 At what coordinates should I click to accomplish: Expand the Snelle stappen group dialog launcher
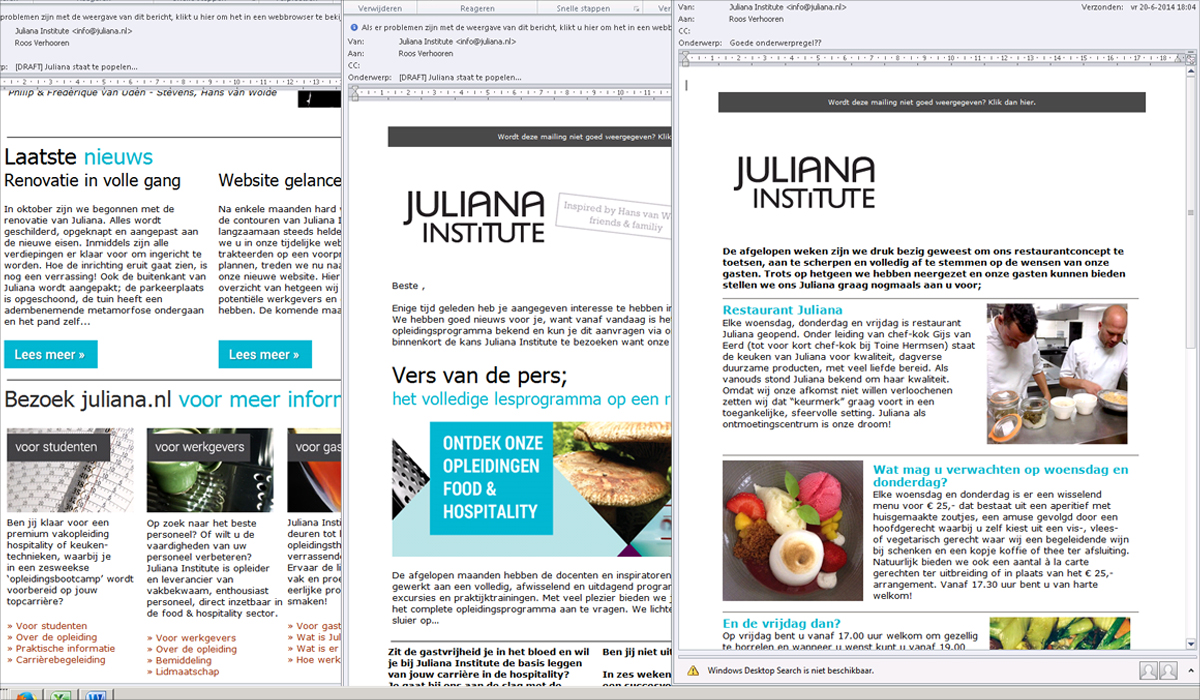click(x=636, y=8)
